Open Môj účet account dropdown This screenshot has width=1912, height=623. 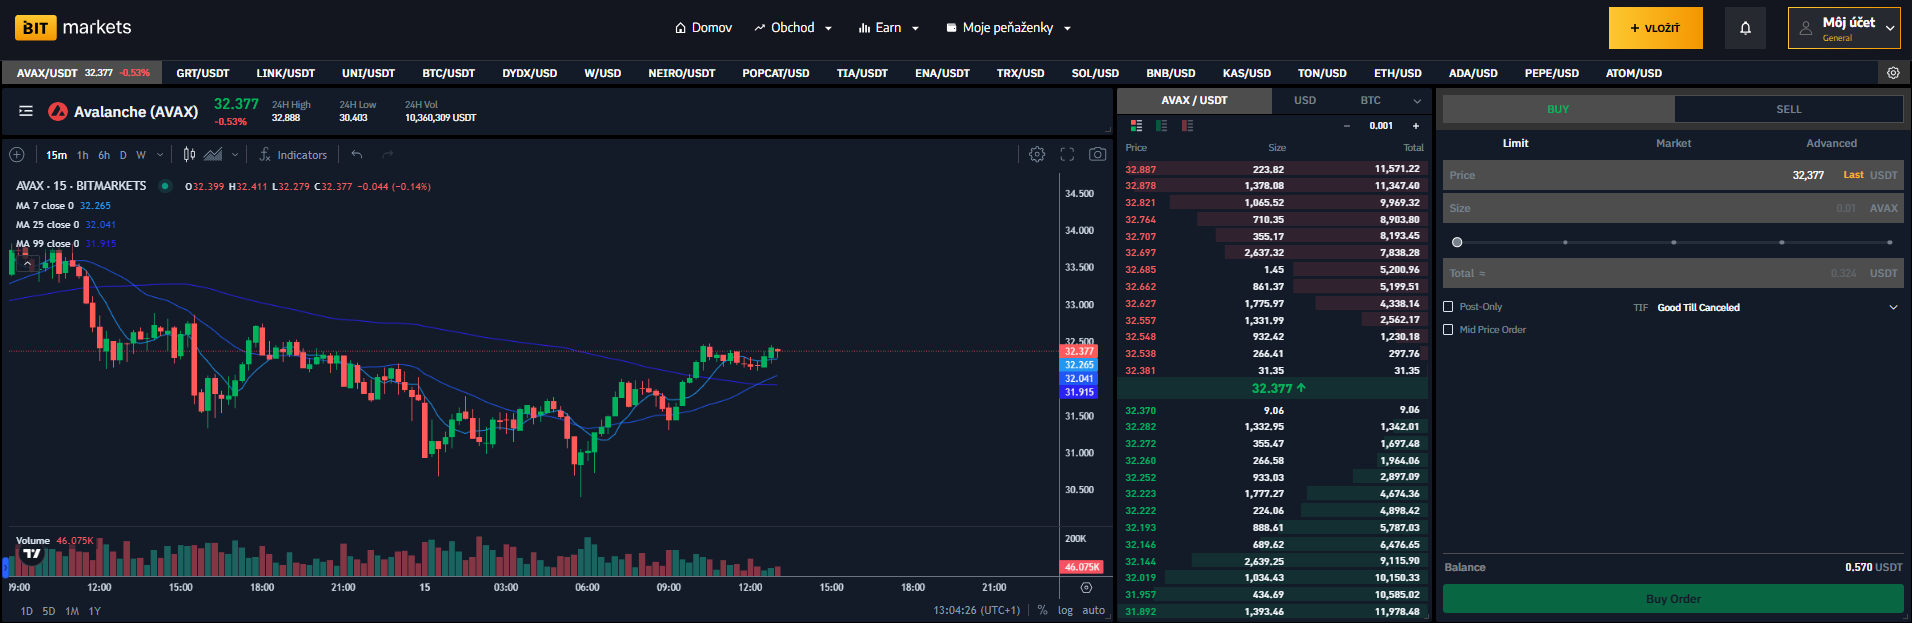click(1843, 28)
